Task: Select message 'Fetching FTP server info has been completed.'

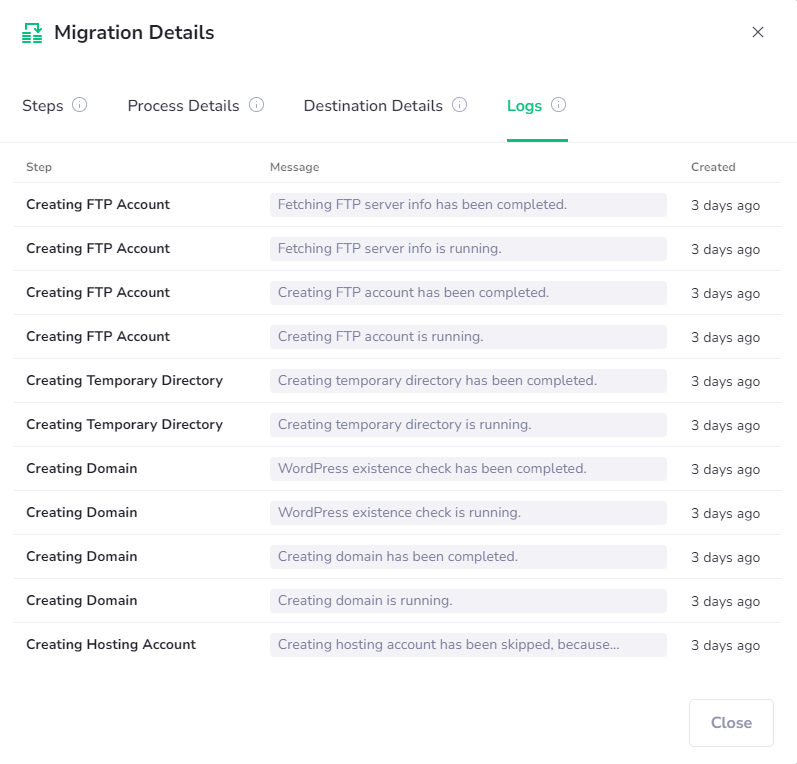Action: (468, 205)
